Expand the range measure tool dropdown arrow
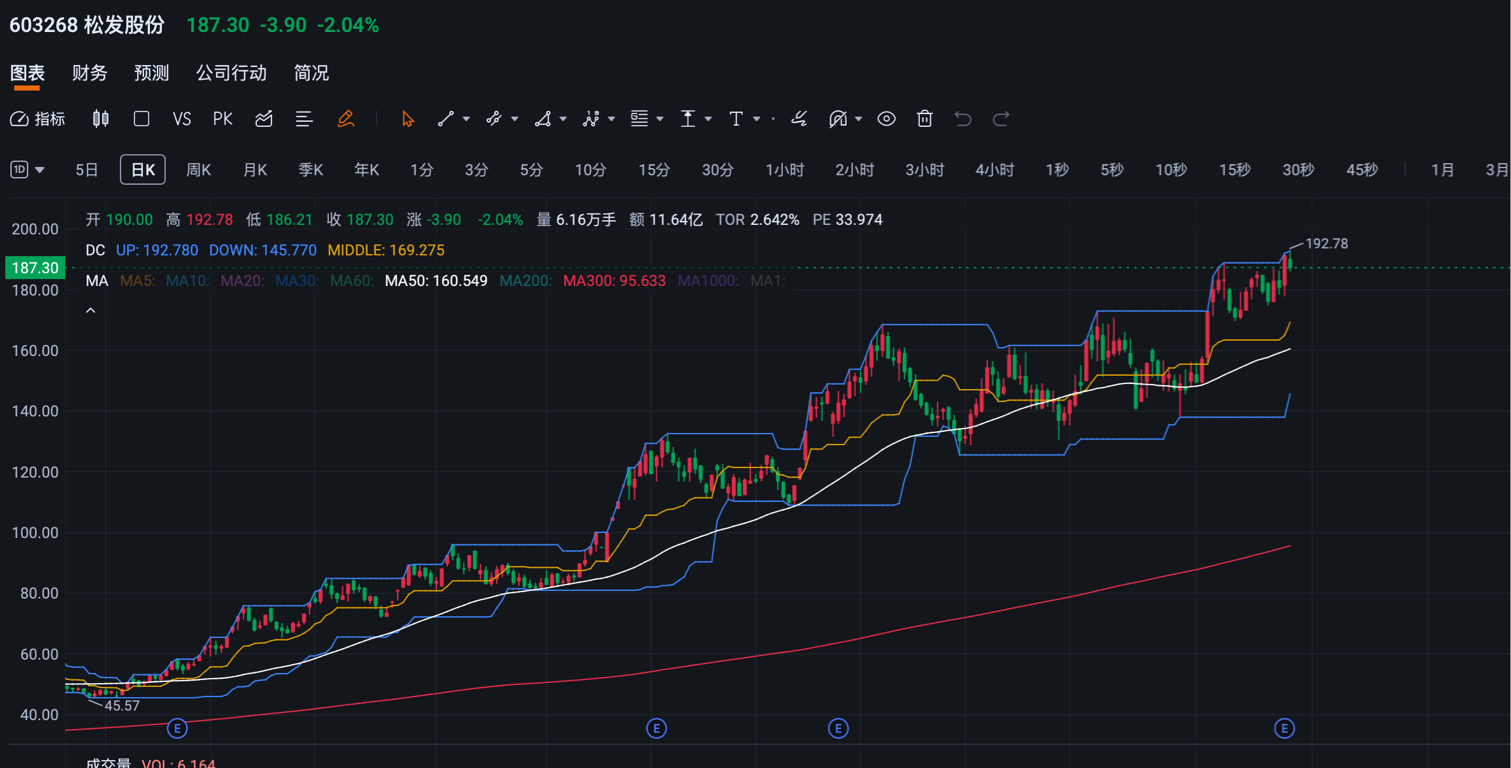1511x768 pixels. click(x=708, y=119)
